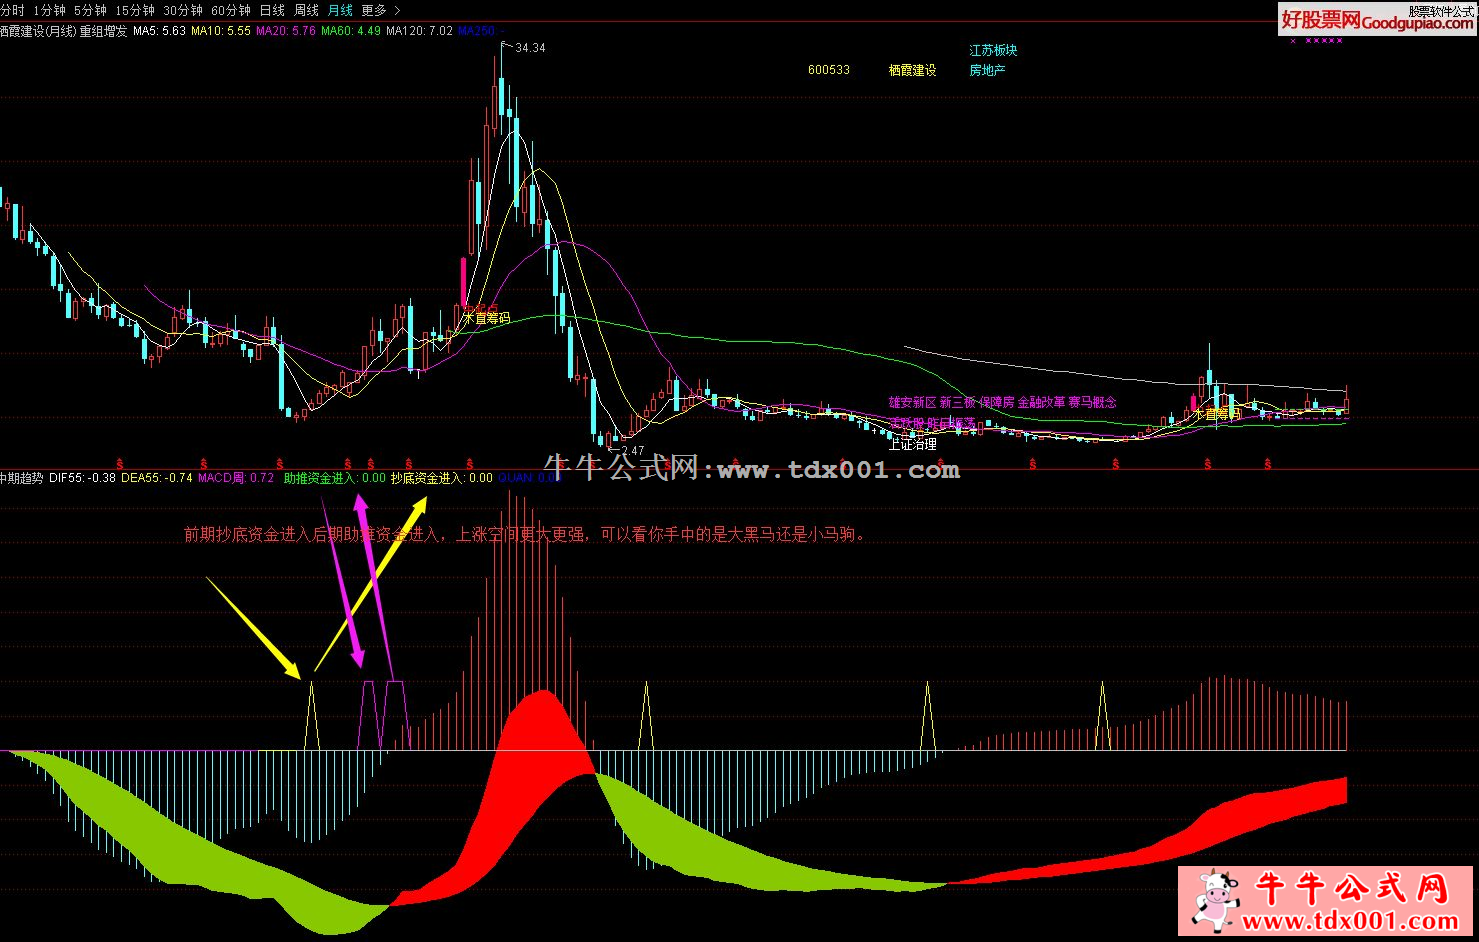Switch chart to 15分钟 period

135,10
